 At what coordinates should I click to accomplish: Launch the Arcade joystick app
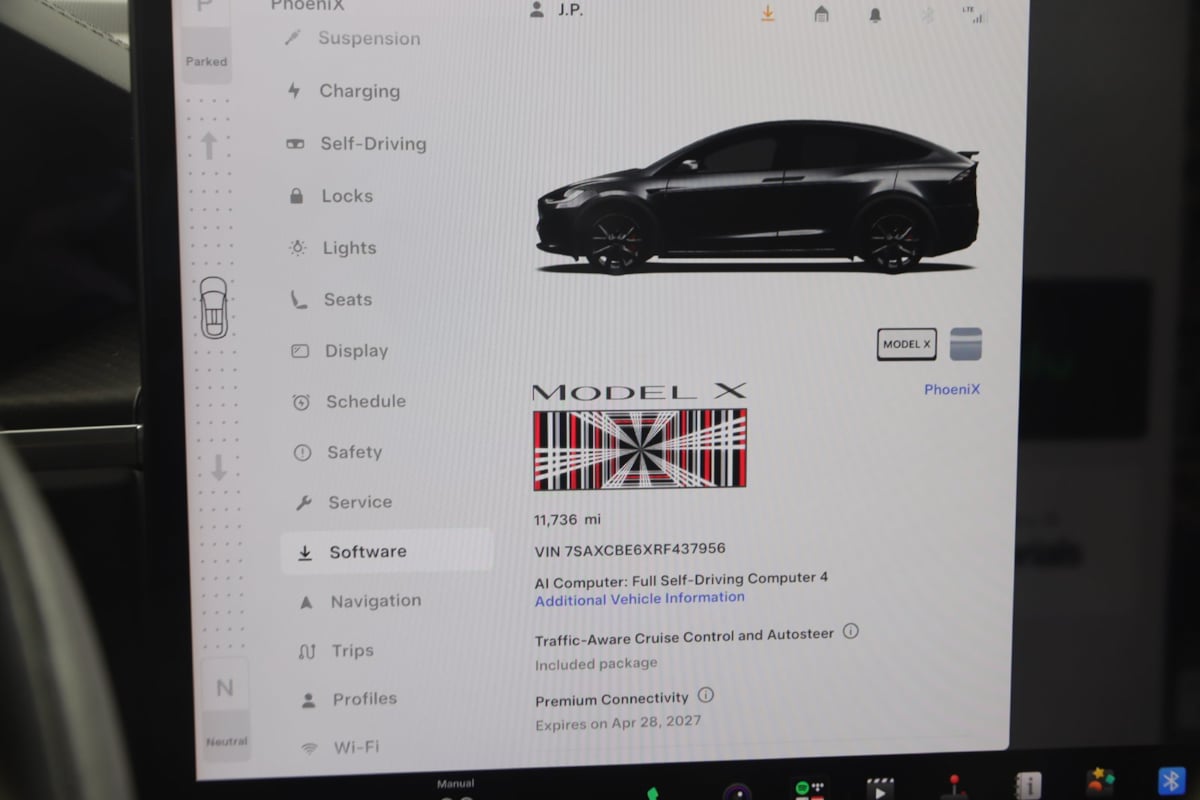[x=953, y=786]
